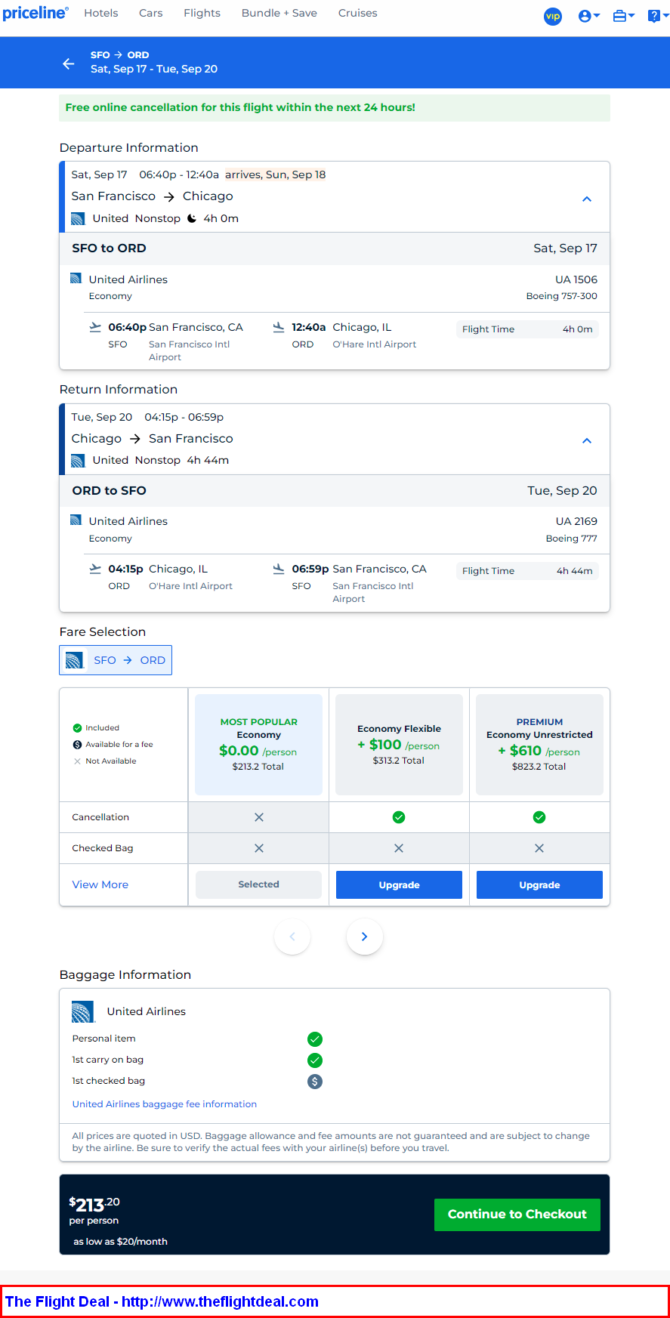Show next fare options with right arrow
670x1318 pixels.
[365, 937]
